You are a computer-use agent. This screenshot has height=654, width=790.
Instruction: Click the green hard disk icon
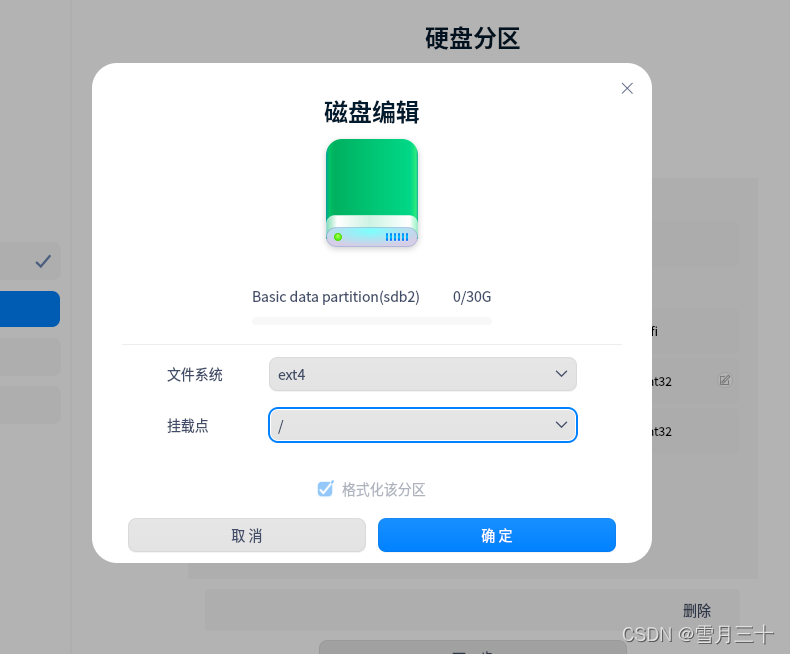tap(372, 193)
